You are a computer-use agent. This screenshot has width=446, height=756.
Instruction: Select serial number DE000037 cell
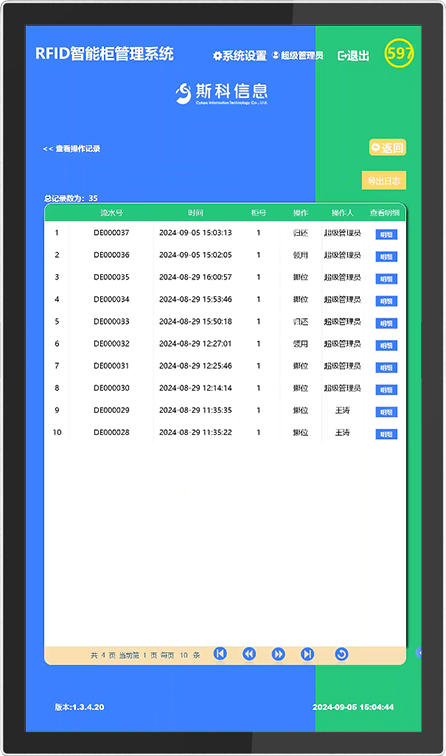point(111,232)
